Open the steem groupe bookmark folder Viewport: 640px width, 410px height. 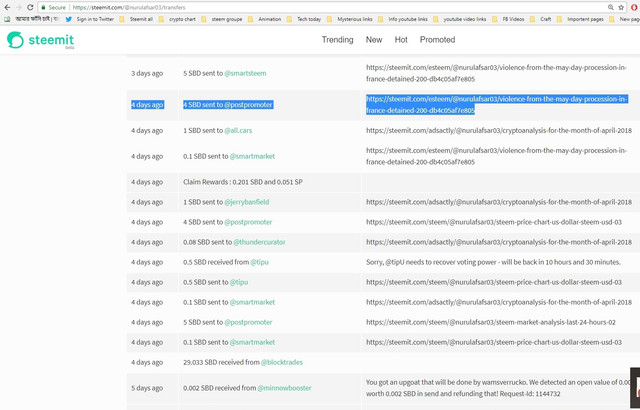point(221,19)
